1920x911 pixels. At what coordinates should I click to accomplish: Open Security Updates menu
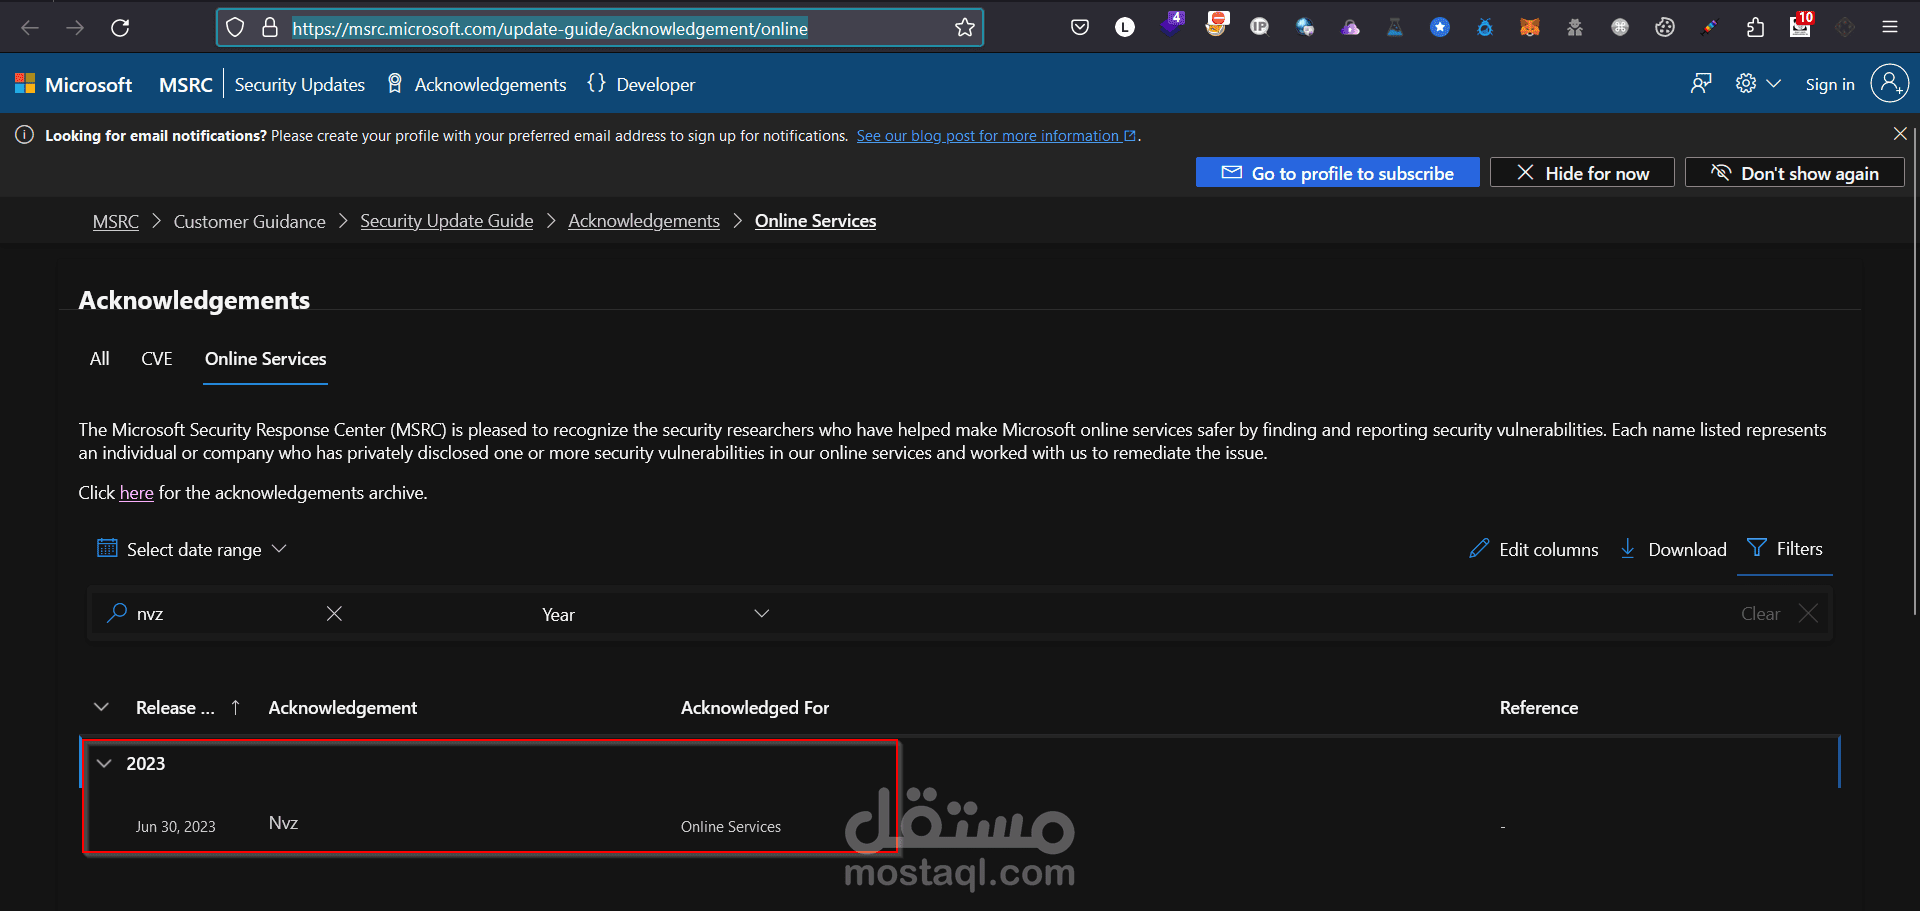pyautogui.click(x=299, y=85)
